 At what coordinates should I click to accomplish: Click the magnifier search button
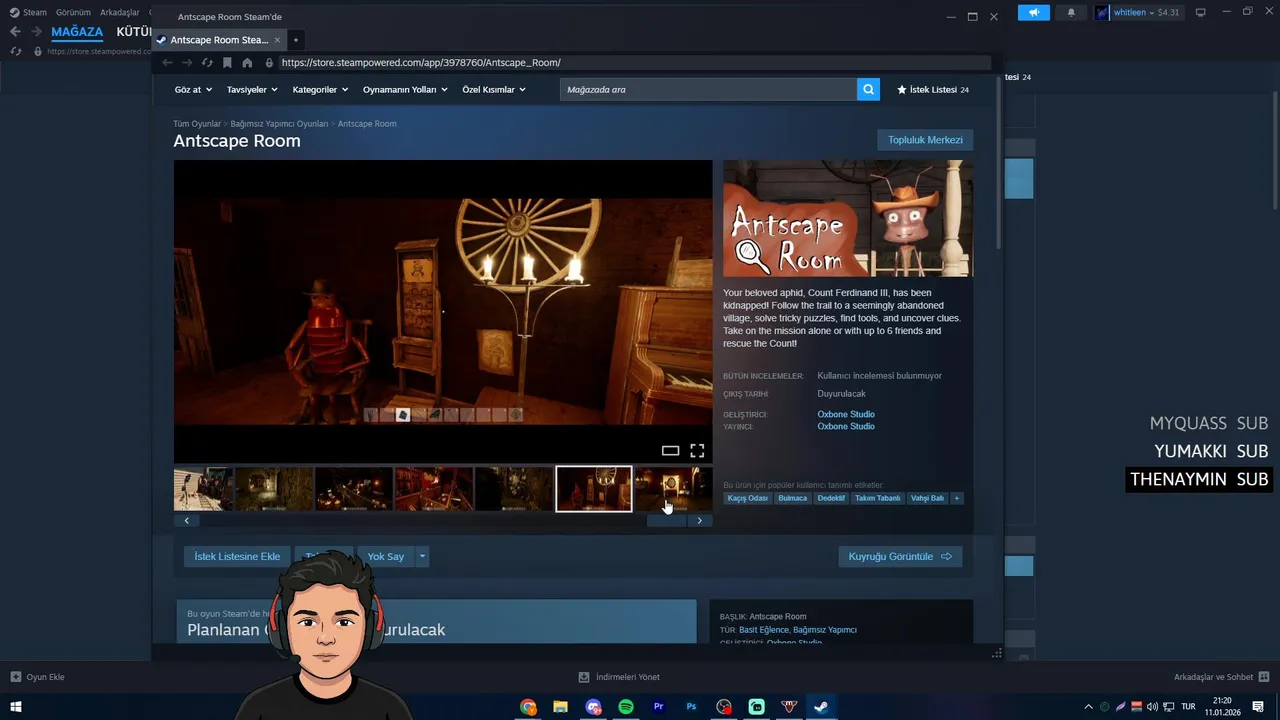pyautogui.click(x=868, y=89)
